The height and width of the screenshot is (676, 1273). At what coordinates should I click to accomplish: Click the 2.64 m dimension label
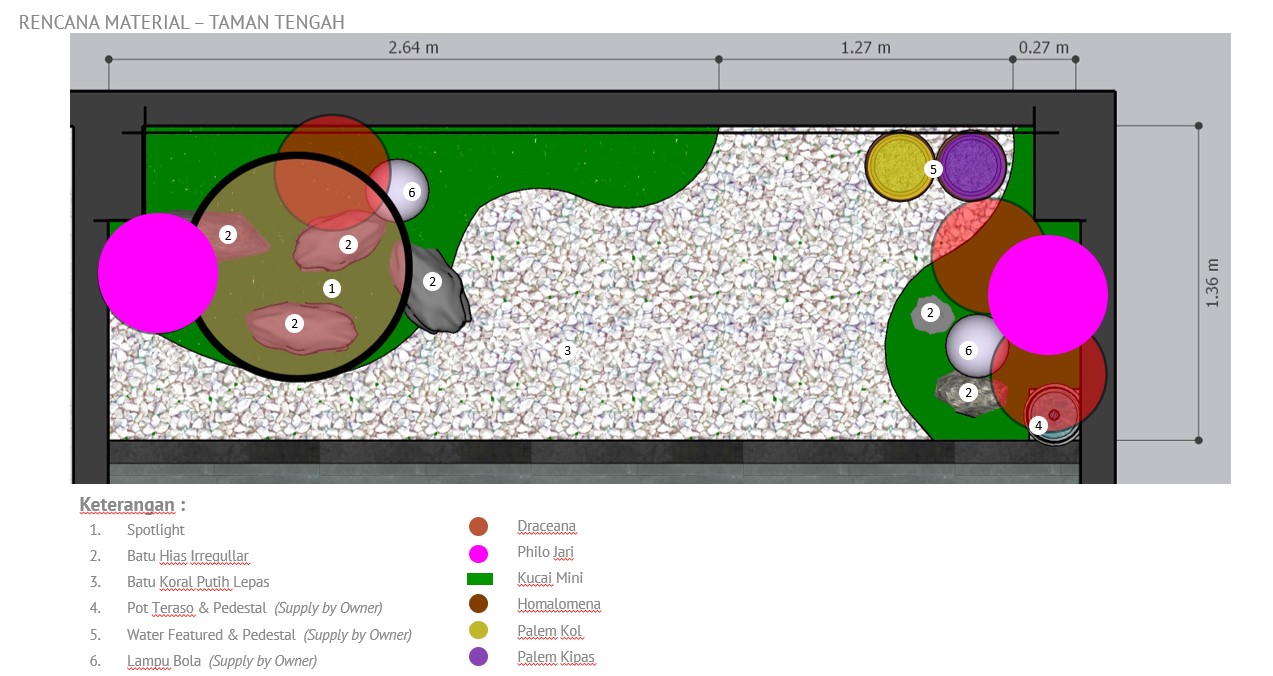coord(414,47)
